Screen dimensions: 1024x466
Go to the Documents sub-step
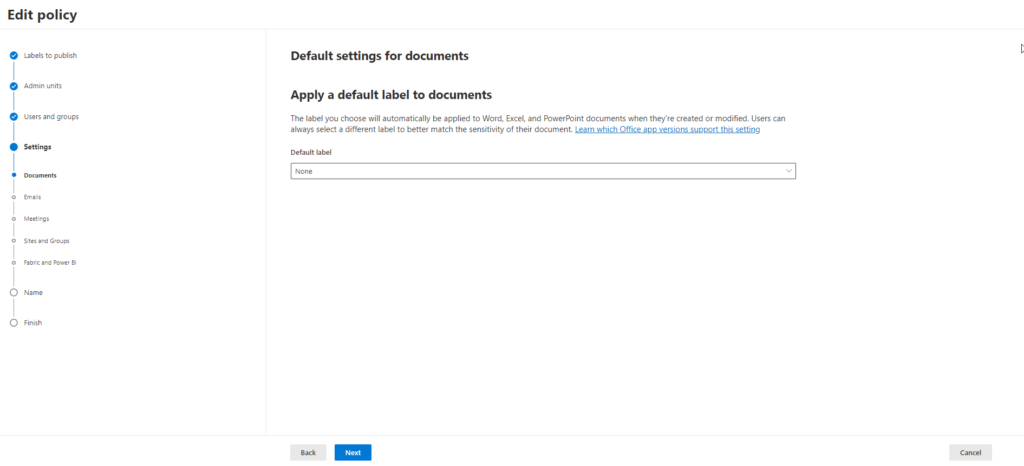click(40, 175)
